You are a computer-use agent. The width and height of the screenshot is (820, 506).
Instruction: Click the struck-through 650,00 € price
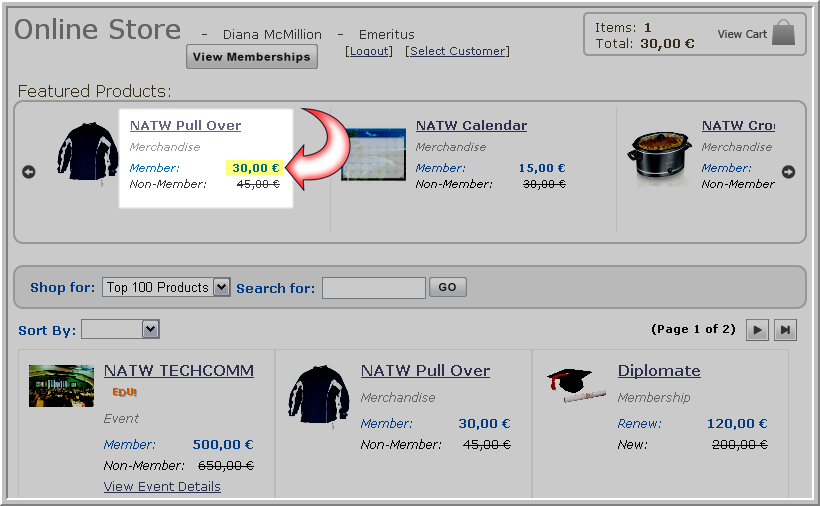[x=226, y=465]
